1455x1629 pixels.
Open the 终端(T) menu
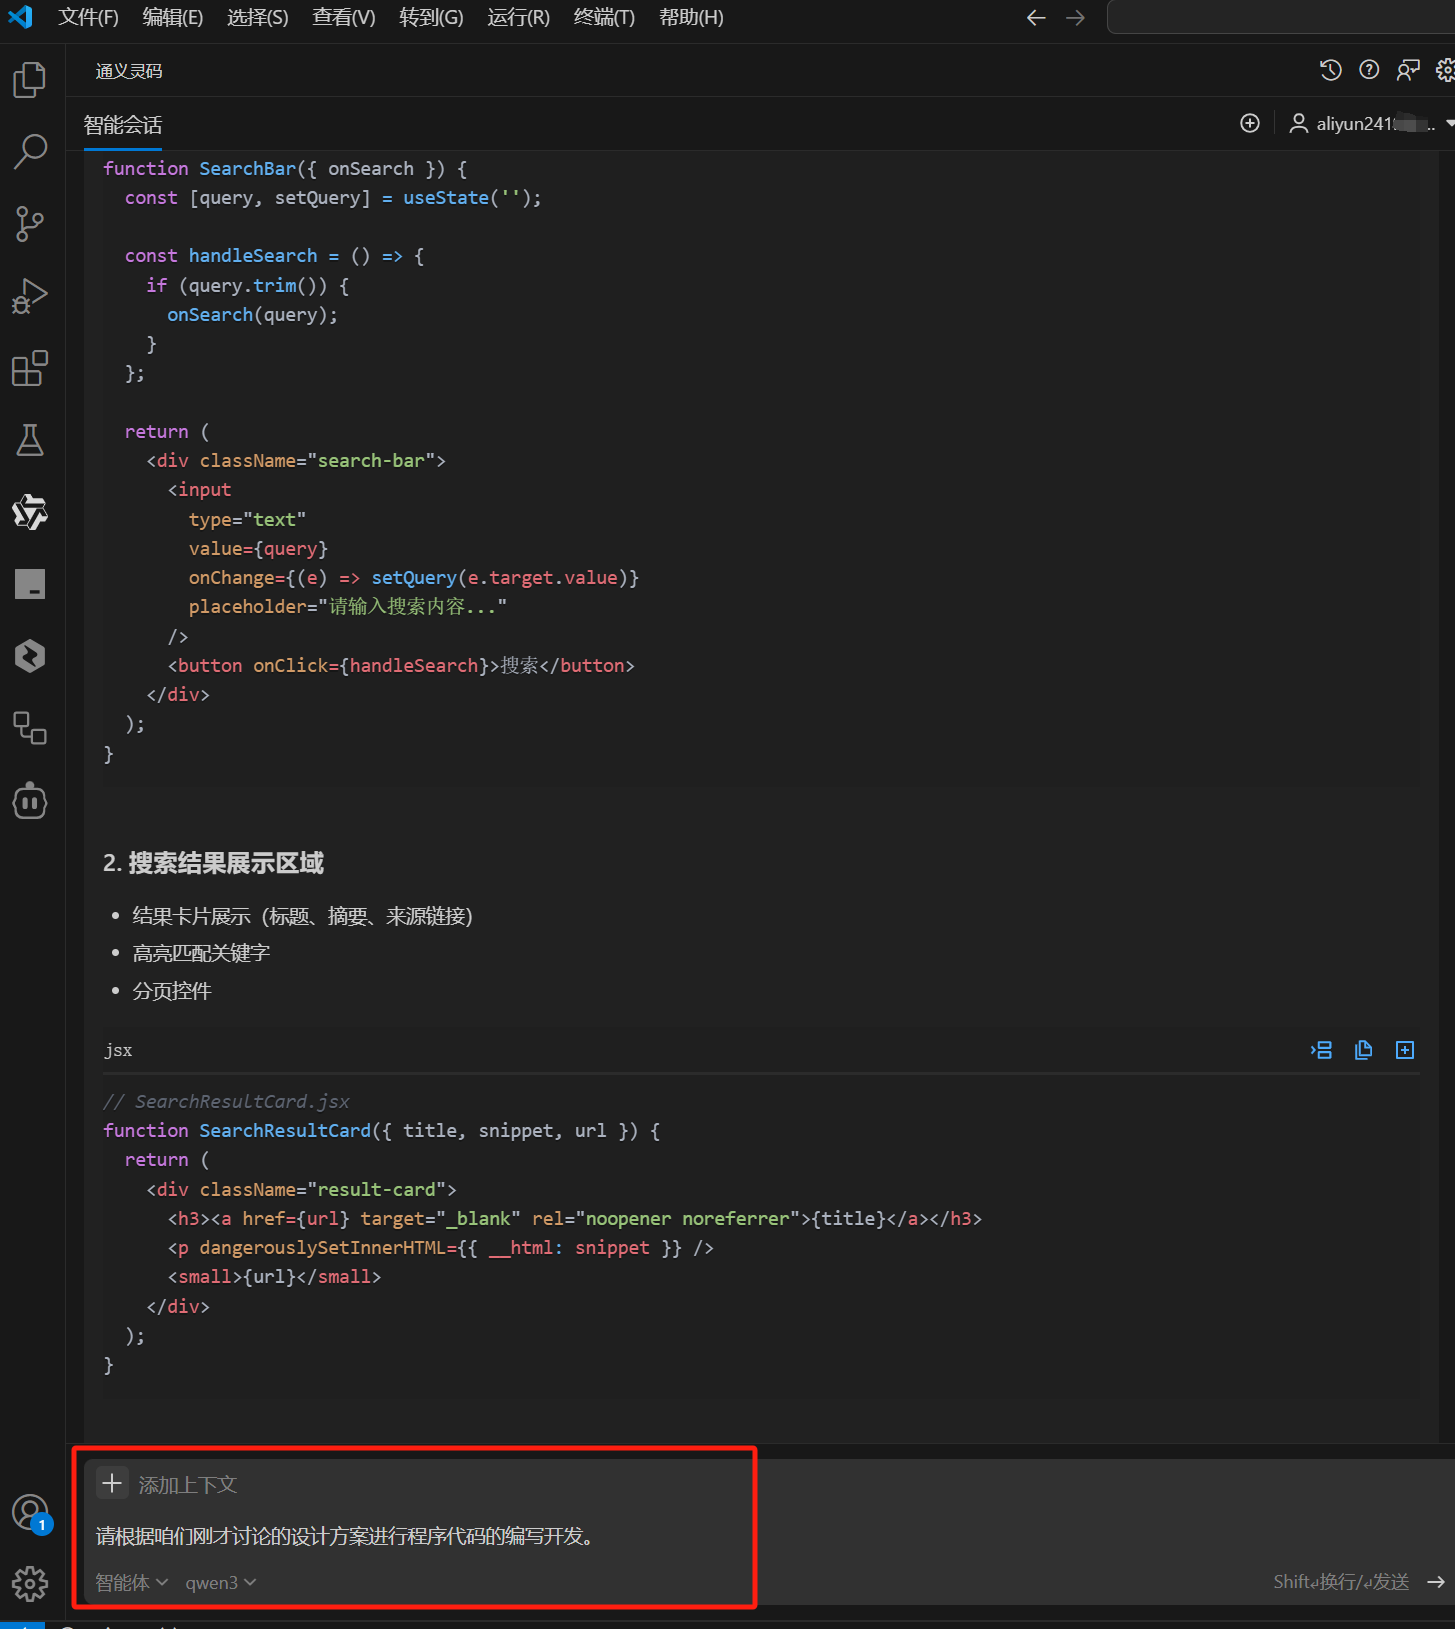click(x=604, y=18)
